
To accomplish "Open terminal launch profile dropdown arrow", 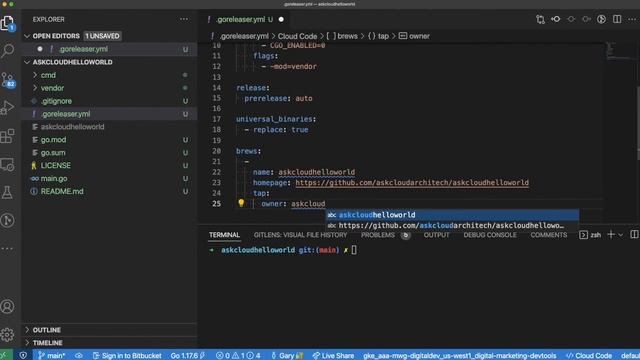I will coord(620,235).
